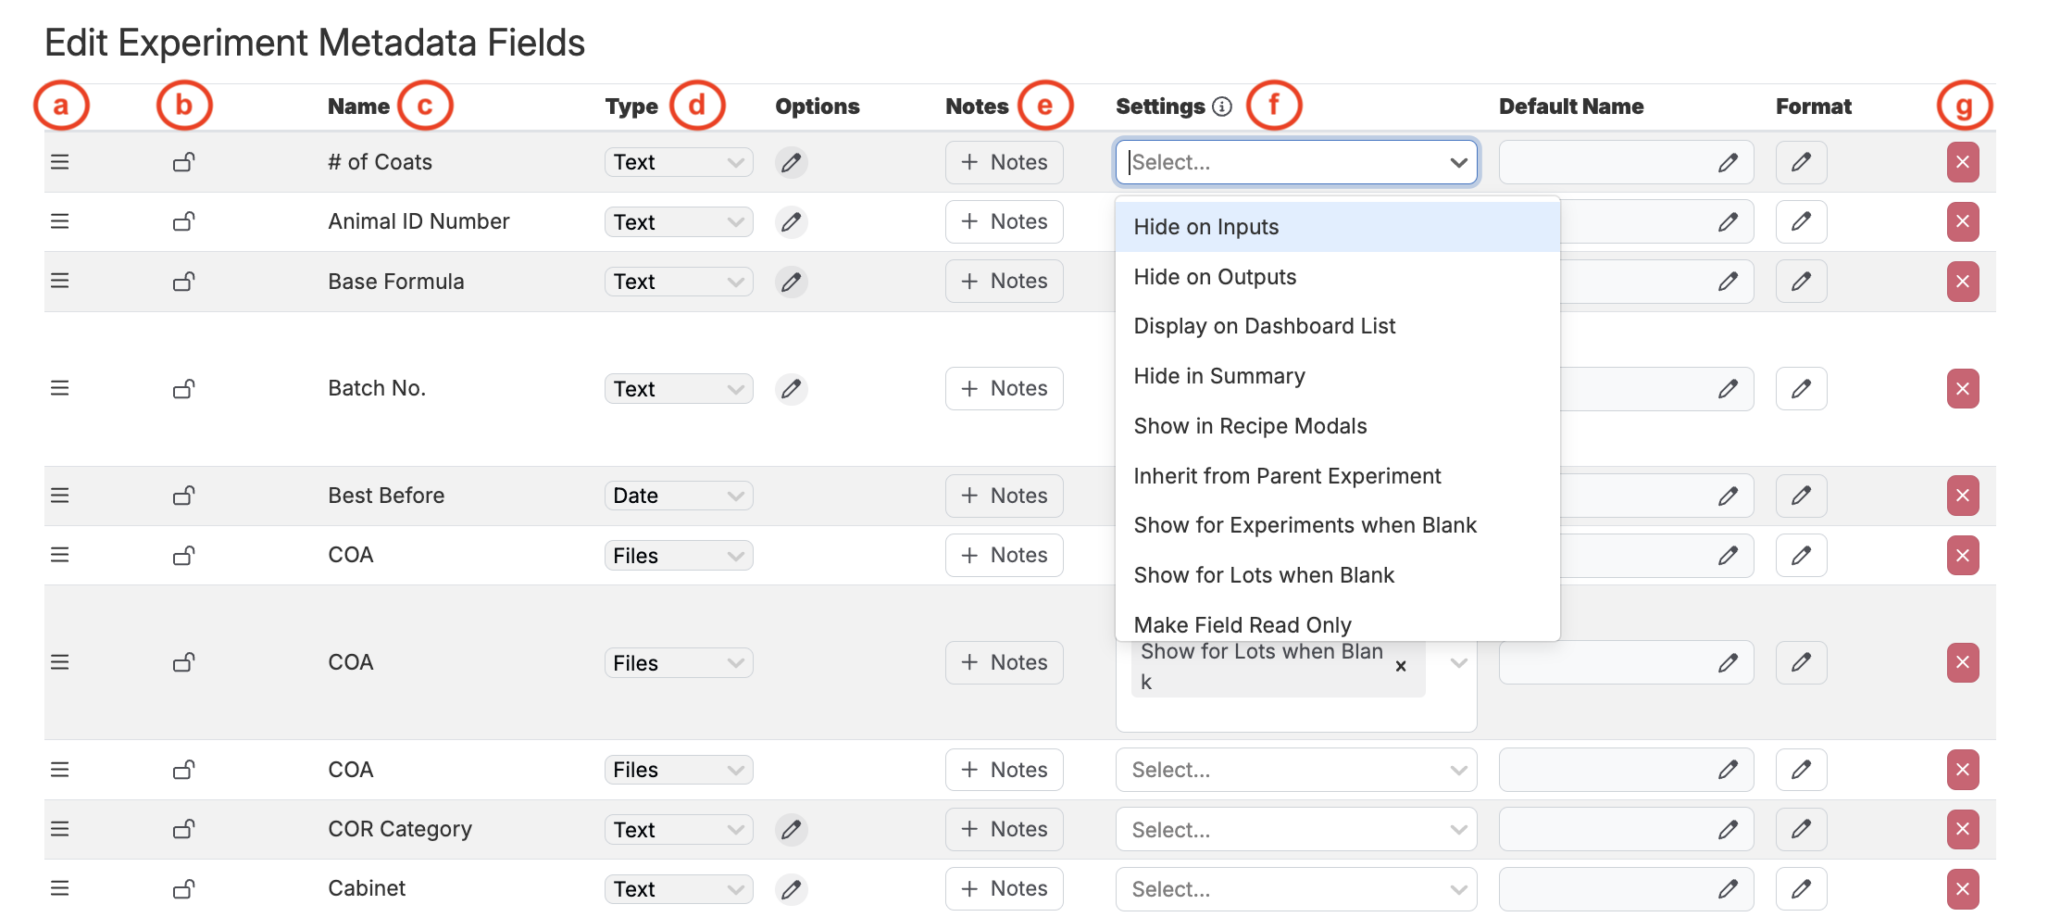This screenshot has width=2048, height=917.
Task: Edit options for the Cabinet field
Action: [x=791, y=889]
